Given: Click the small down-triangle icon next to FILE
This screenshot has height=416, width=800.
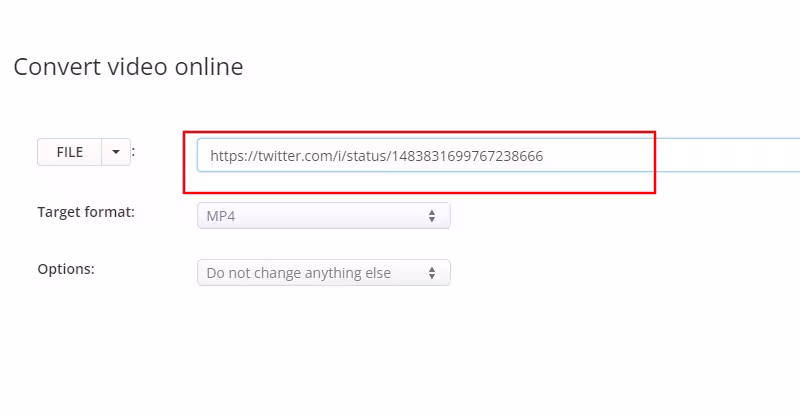Looking at the screenshot, I should [x=116, y=152].
